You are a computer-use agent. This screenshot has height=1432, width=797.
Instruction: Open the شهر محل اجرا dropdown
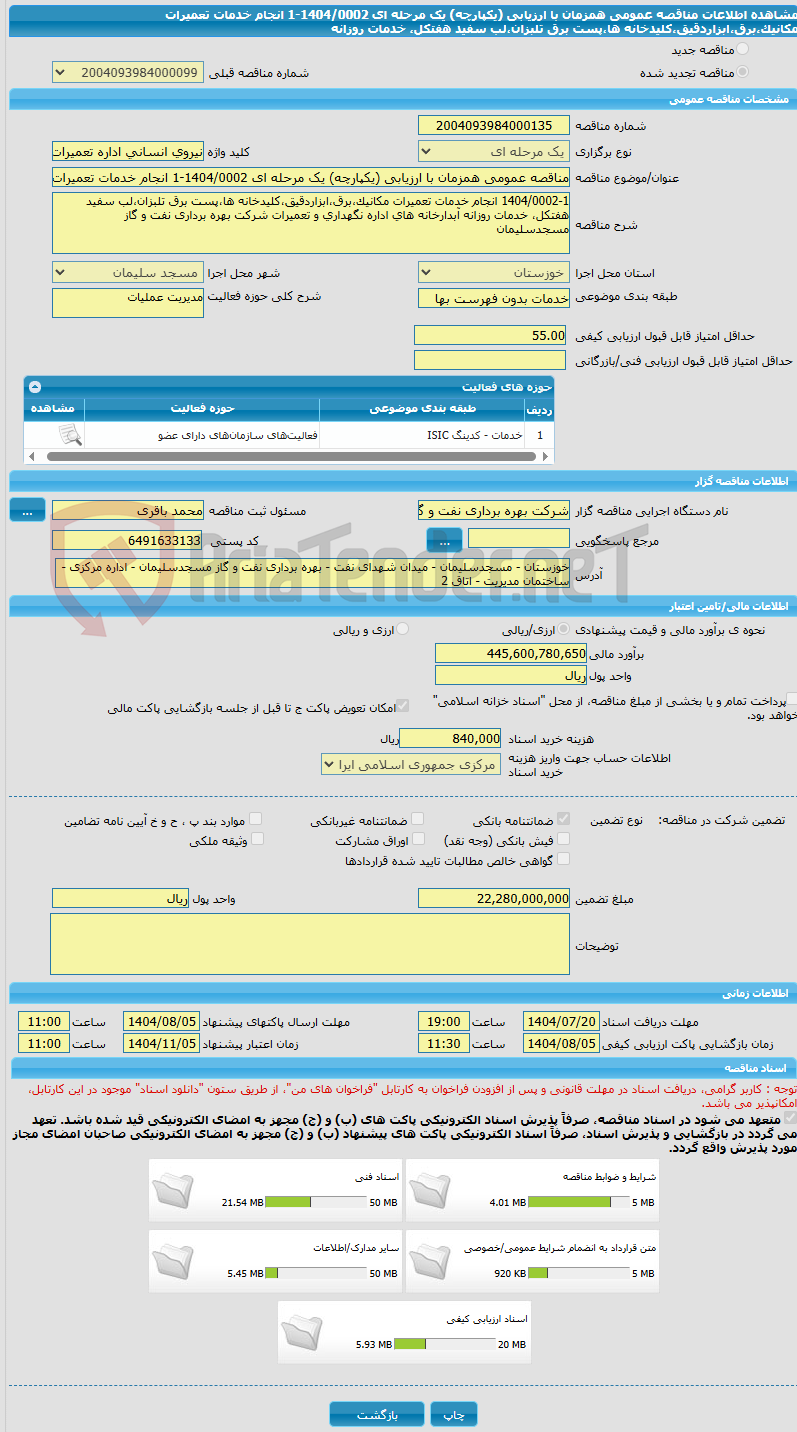127,272
